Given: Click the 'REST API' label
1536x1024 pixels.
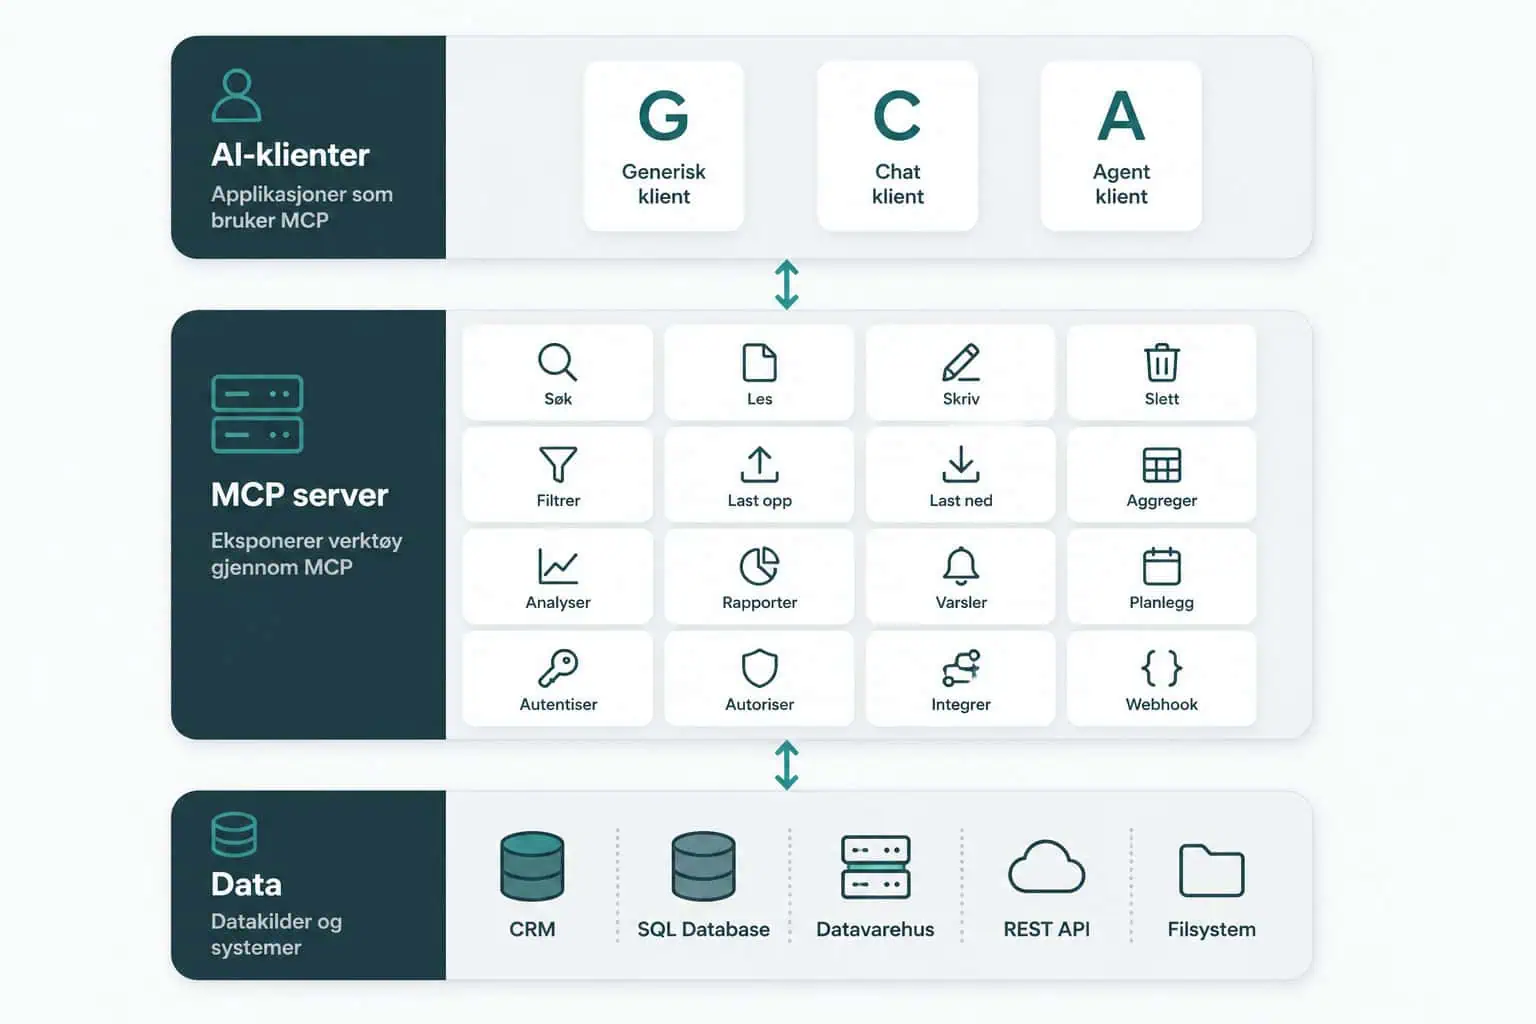Looking at the screenshot, I should [1046, 929].
